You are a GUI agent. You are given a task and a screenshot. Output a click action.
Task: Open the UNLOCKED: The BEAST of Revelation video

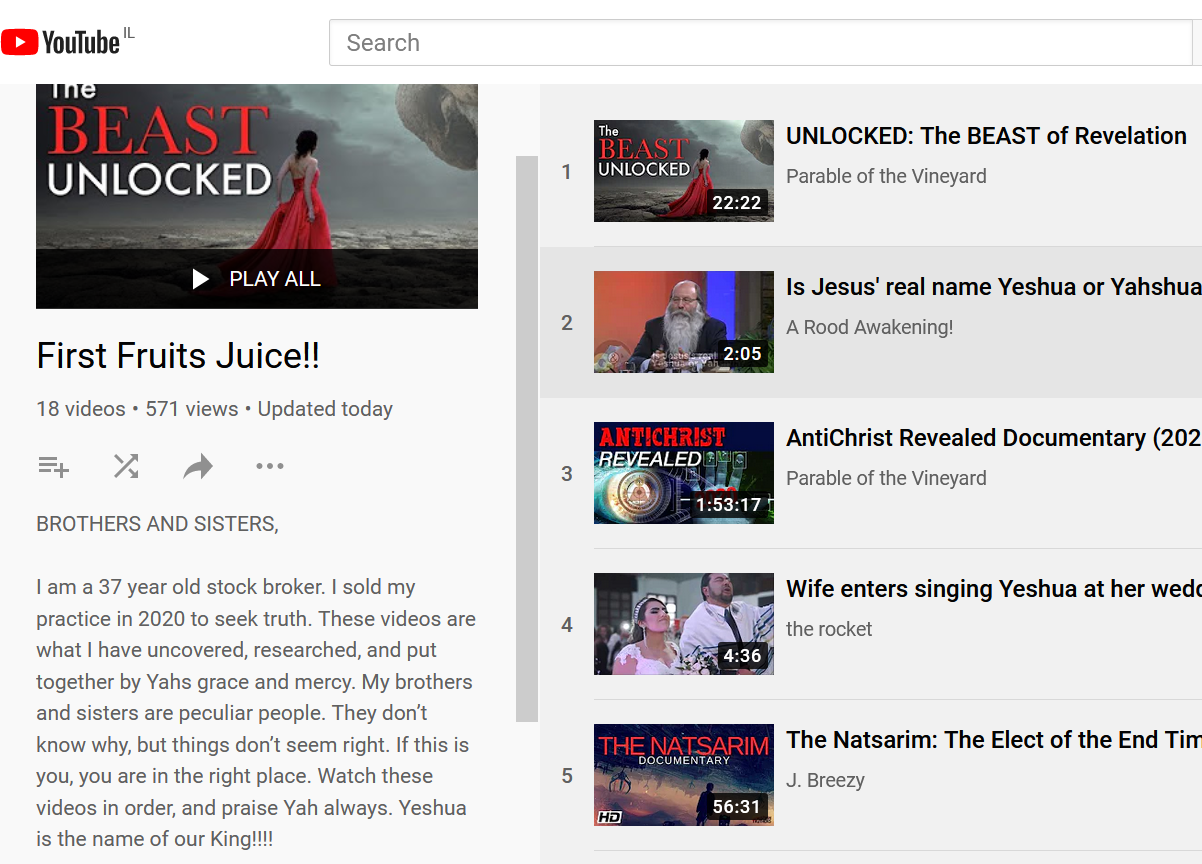(x=986, y=135)
